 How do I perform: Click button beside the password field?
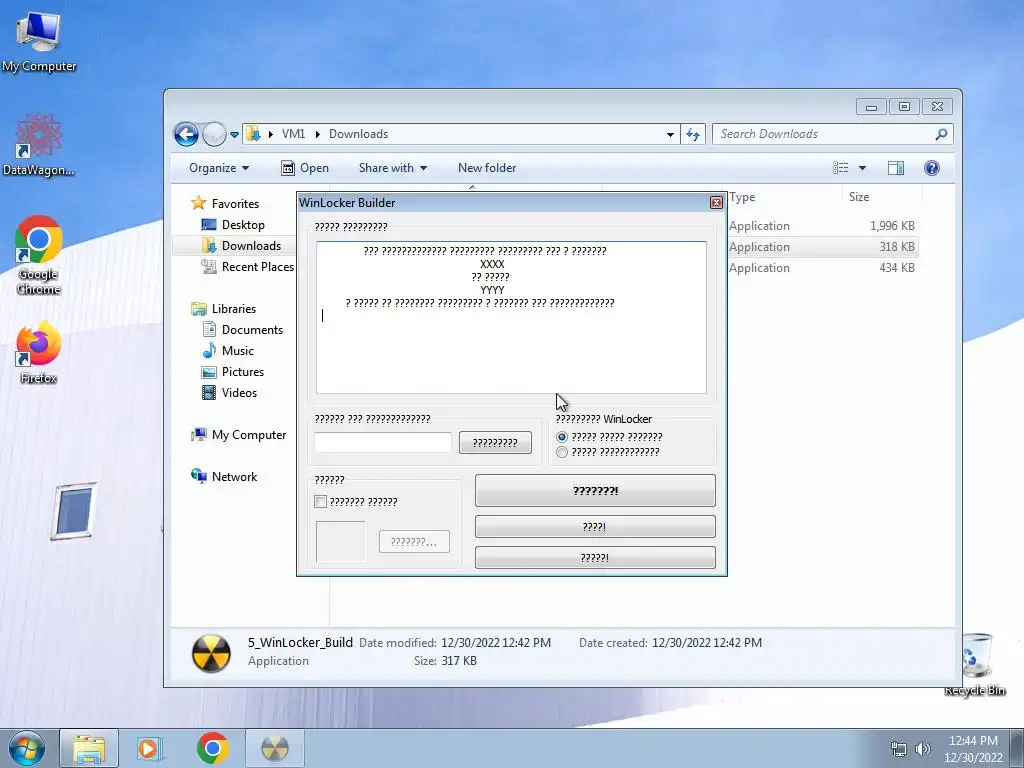[495, 443]
